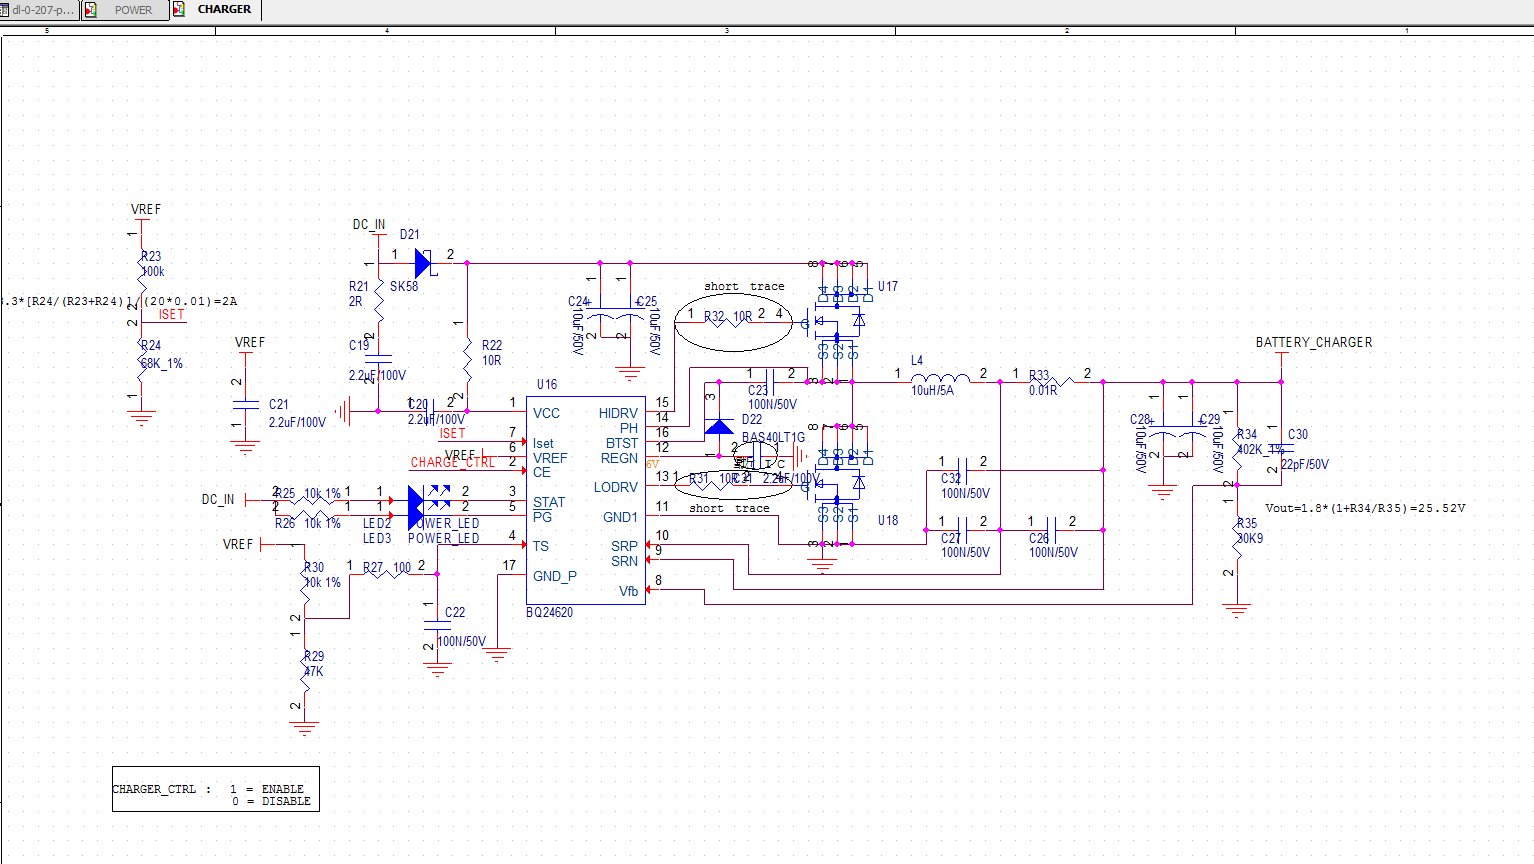Select the D21 diode symbol
This screenshot has height=864, width=1534.
coord(422,264)
